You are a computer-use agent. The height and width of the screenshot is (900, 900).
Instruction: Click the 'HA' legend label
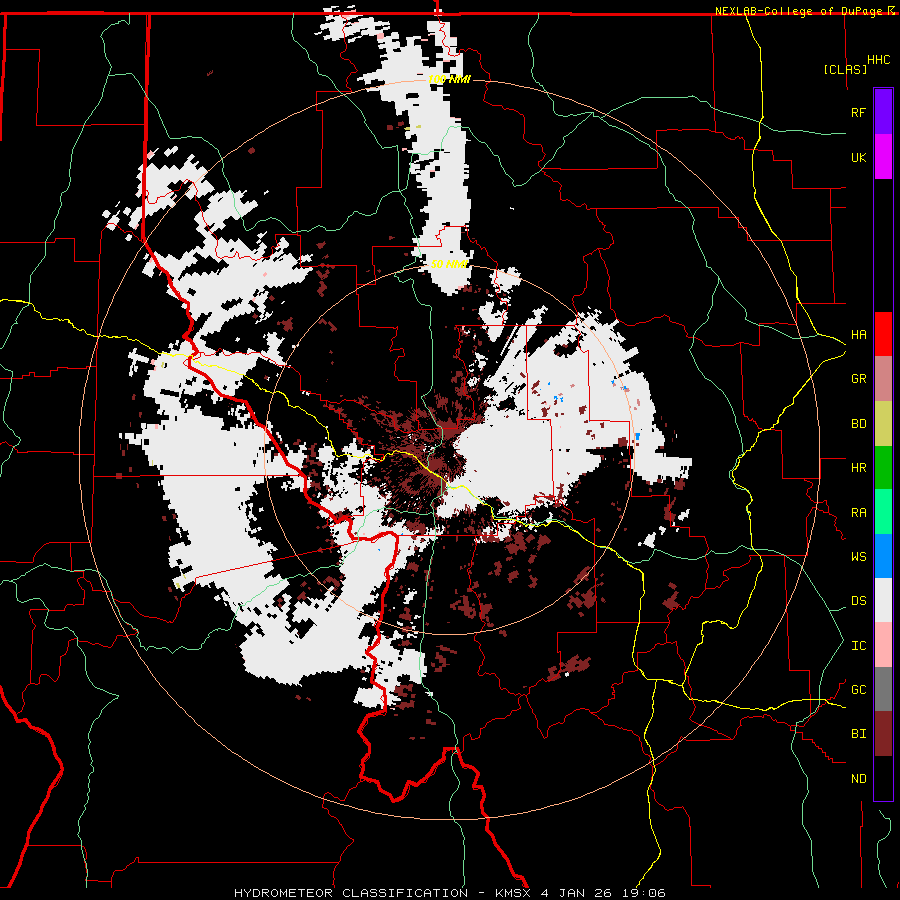(x=858, y=335)
